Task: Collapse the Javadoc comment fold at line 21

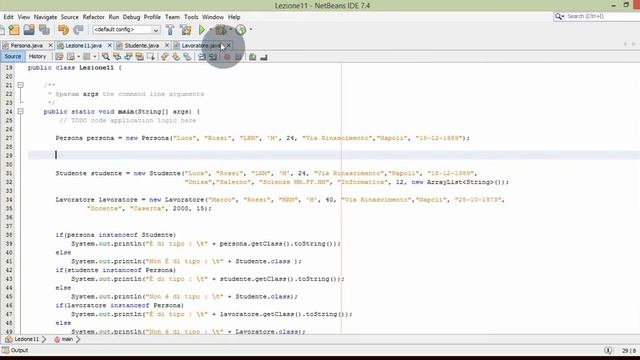Action: (20, 85)
